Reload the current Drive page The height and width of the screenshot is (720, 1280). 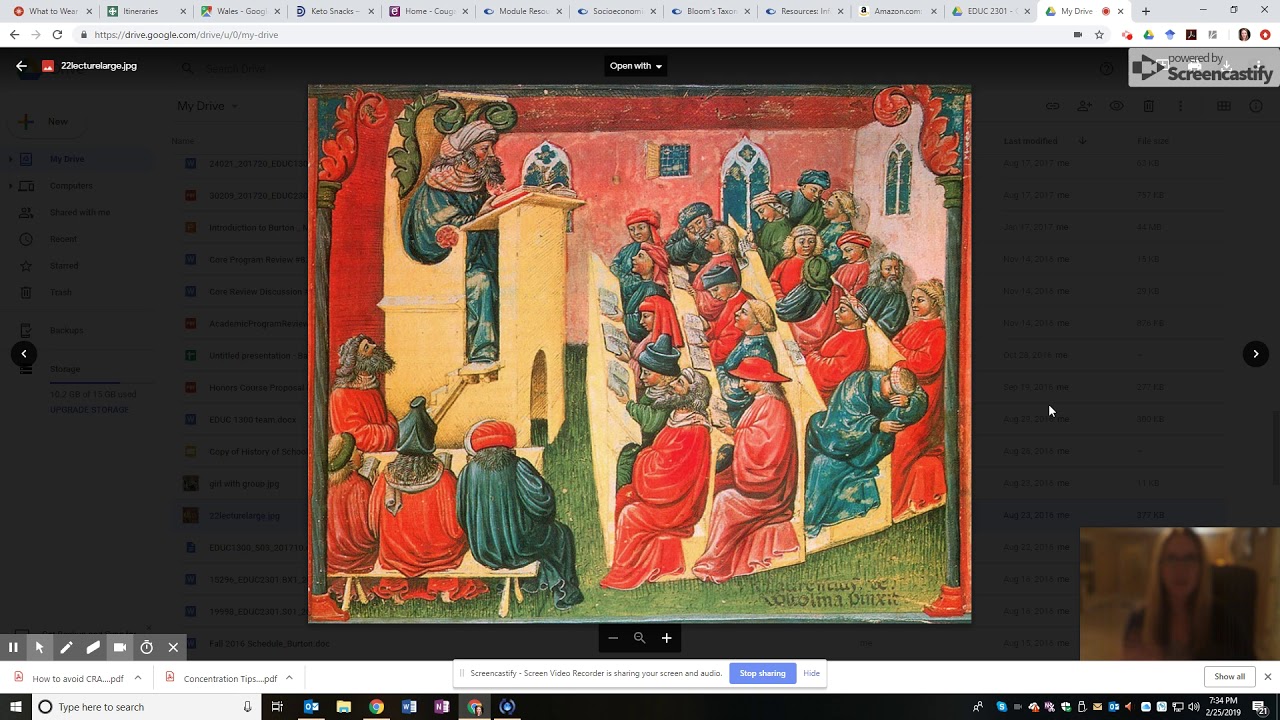[x=58, y=35]
